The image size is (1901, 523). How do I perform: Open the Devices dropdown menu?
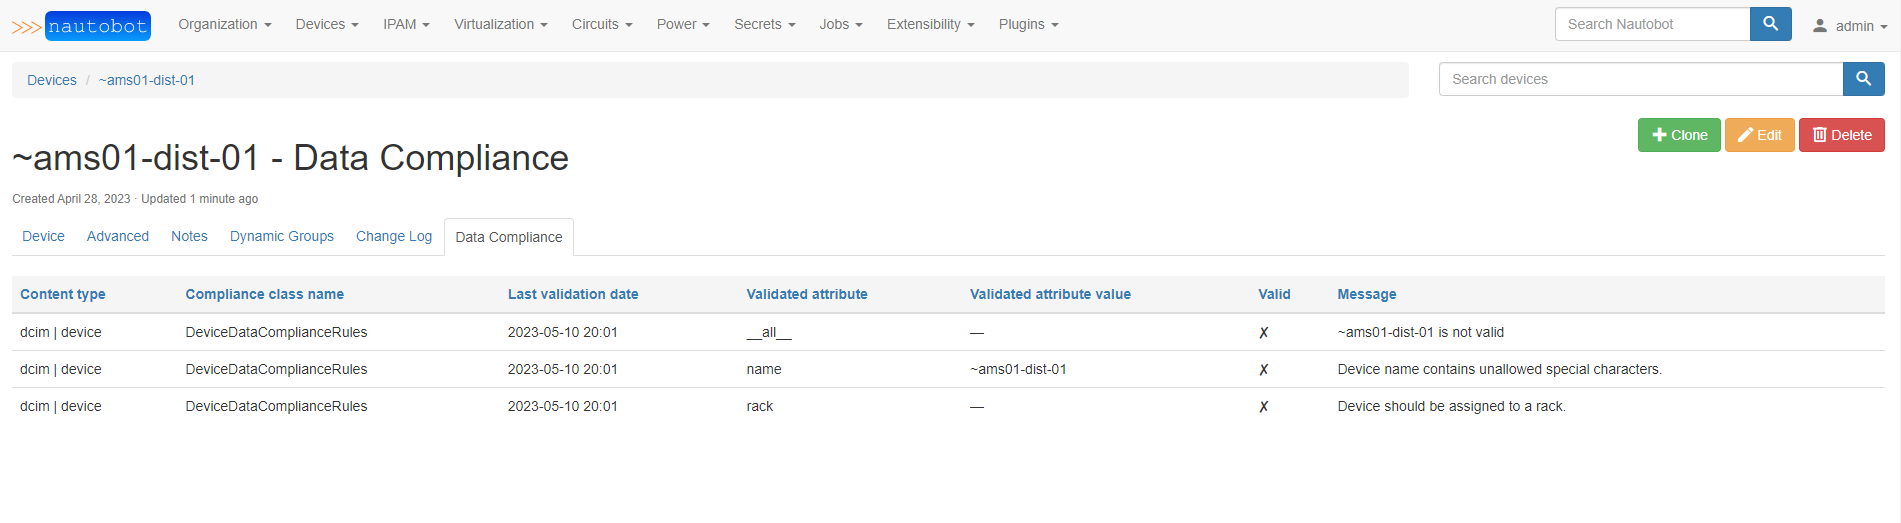(x=326, y=24)
